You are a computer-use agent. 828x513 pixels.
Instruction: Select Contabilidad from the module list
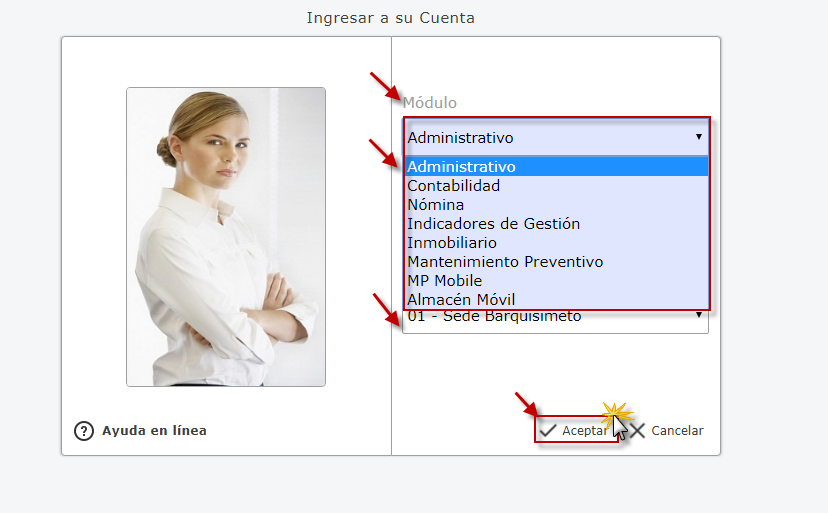(556, 185)
